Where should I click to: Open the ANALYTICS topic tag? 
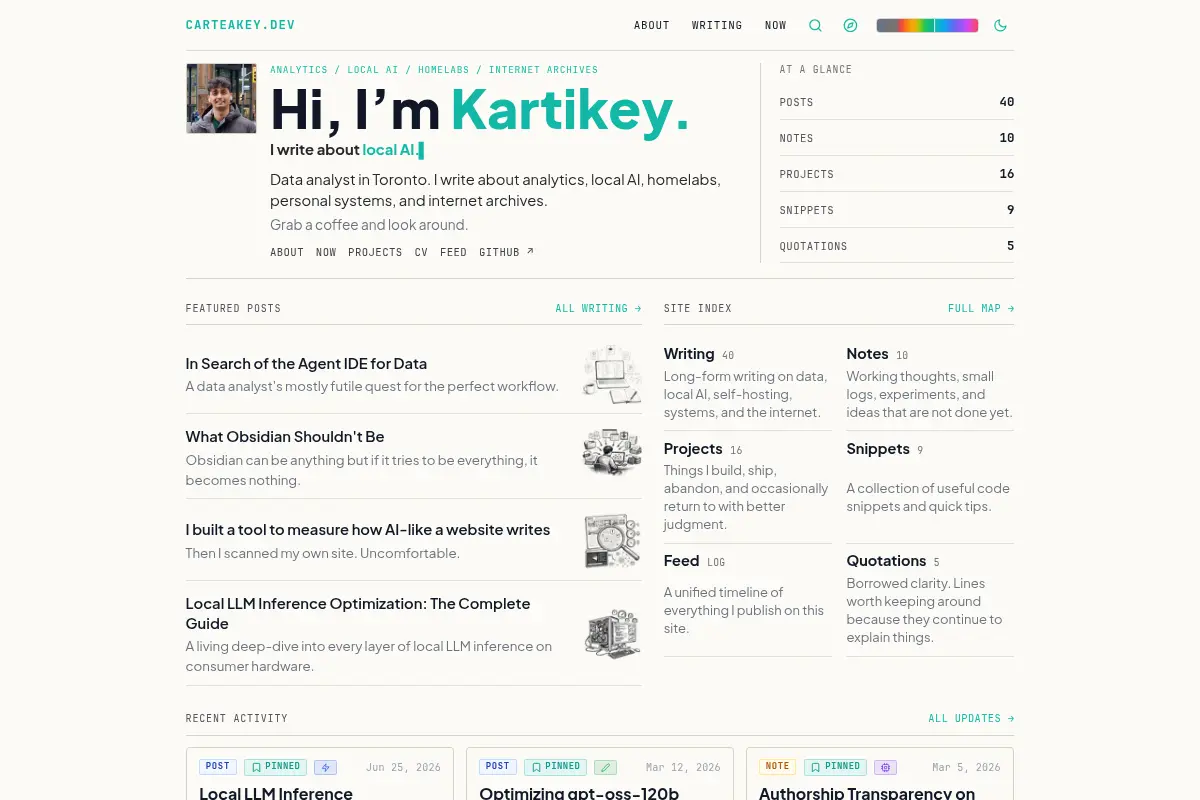(x=299, y=70)
